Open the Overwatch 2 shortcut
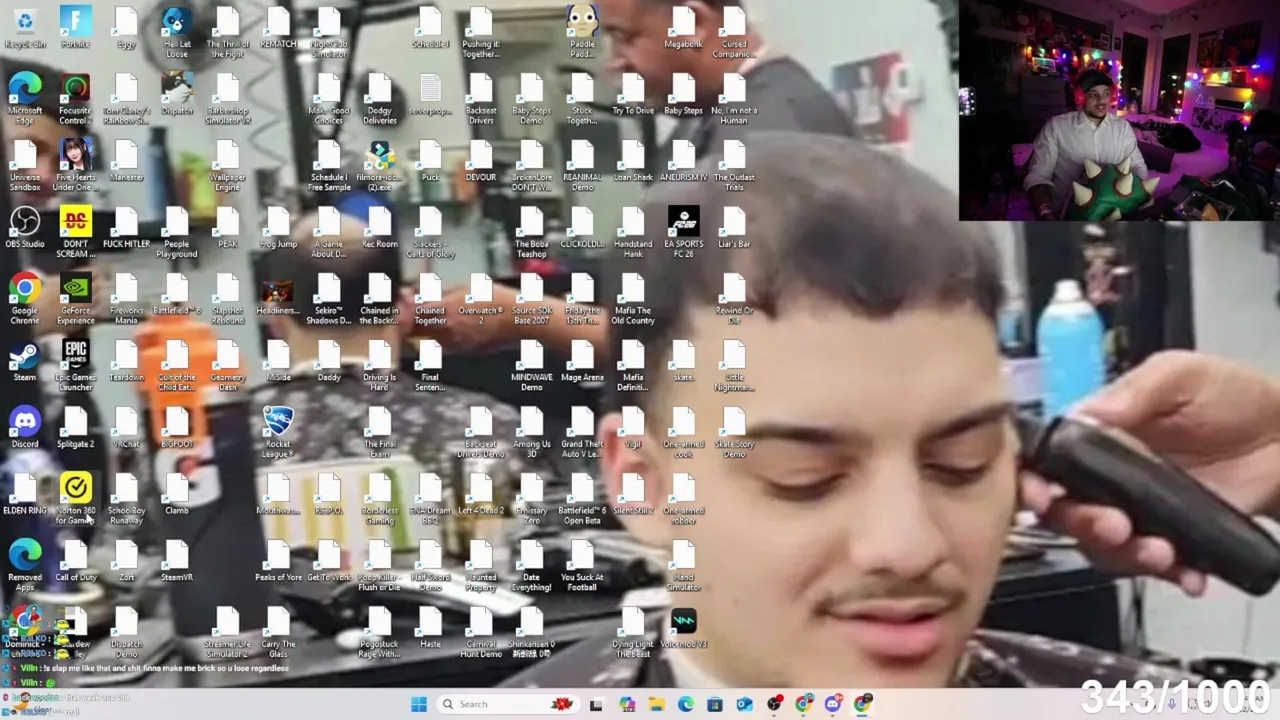The image size is (1280, 720). pos(480,299)
